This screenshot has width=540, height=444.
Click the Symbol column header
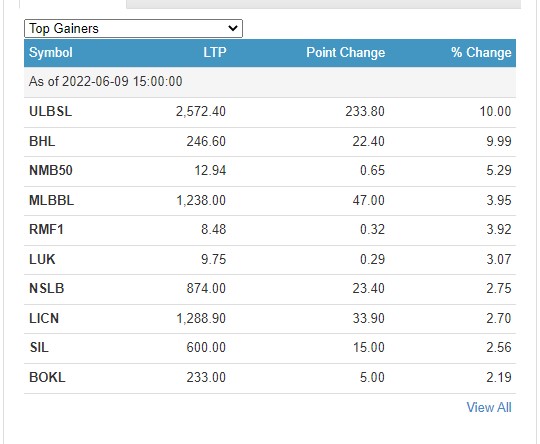pos(51,53)
